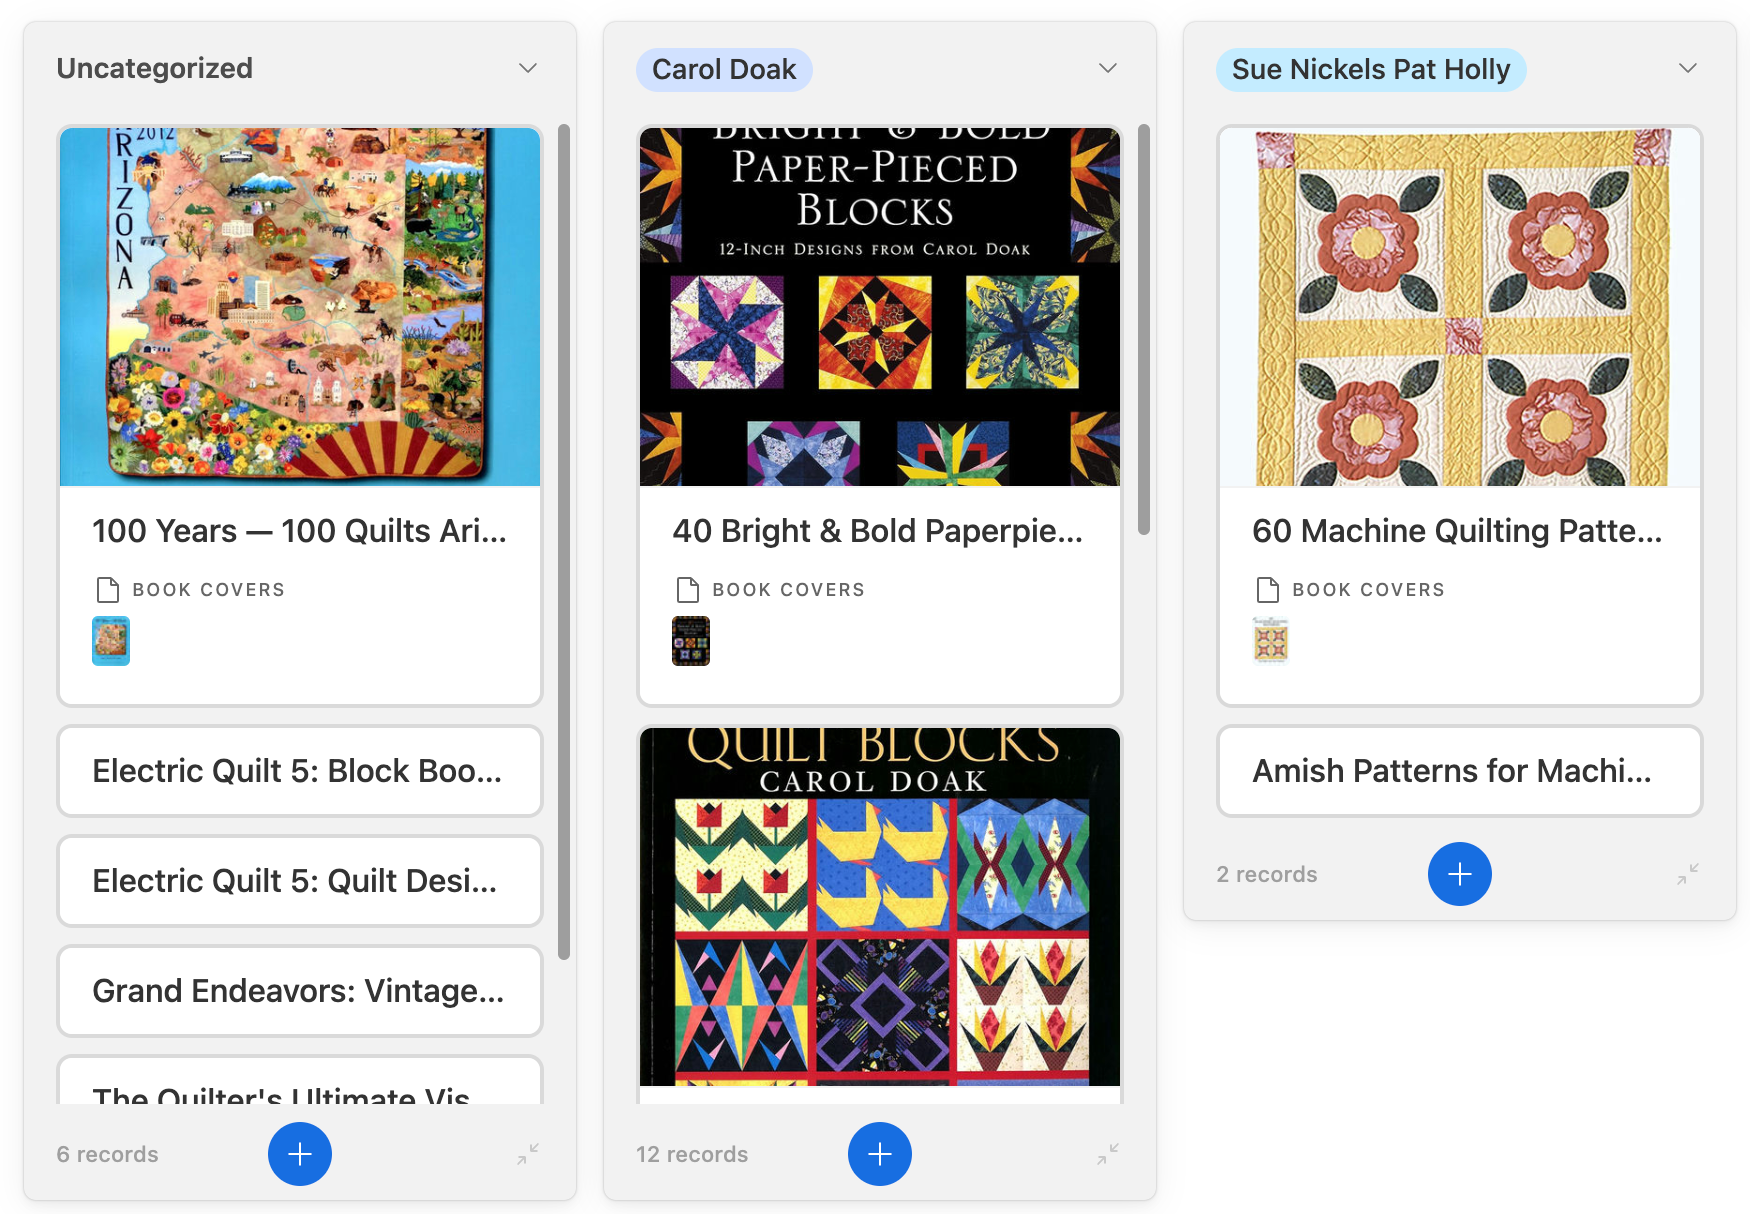This screenshot has height=1214, width=1750.
Task: Open Sue Nickels Pat Holly stack menu
Action: coord(1688,68)
